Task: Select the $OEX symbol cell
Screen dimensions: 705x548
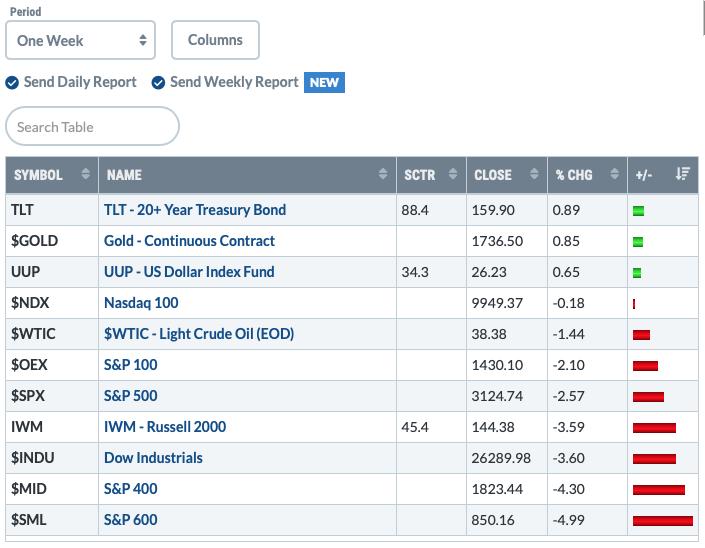Action: point(52,365)
